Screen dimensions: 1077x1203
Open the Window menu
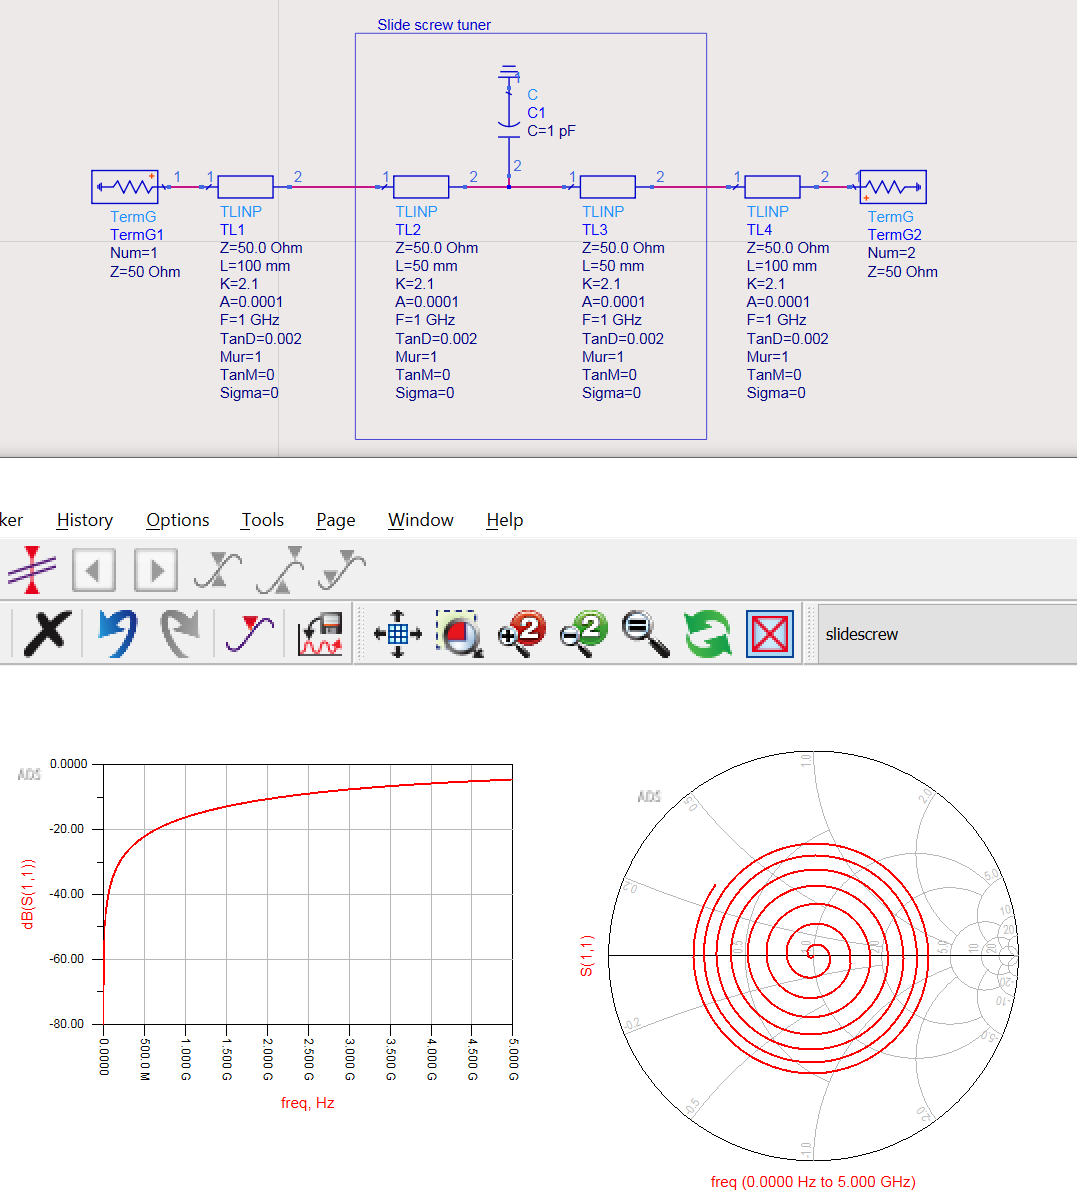tap(421, 520)
